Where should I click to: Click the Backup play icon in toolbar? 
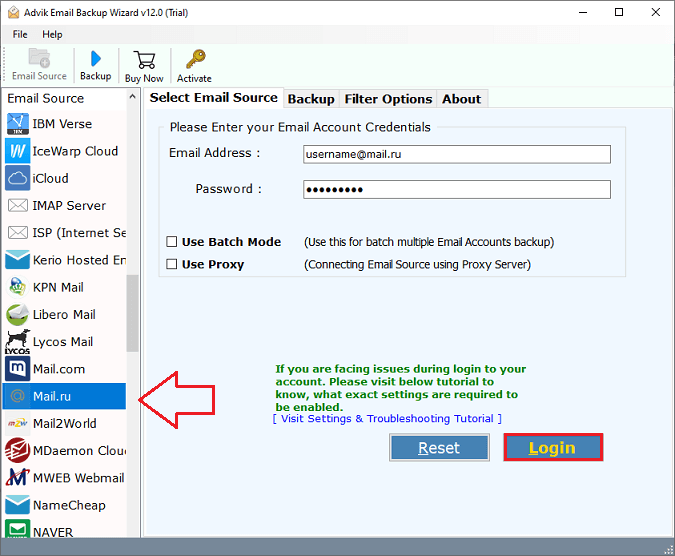tap(96, 59)
